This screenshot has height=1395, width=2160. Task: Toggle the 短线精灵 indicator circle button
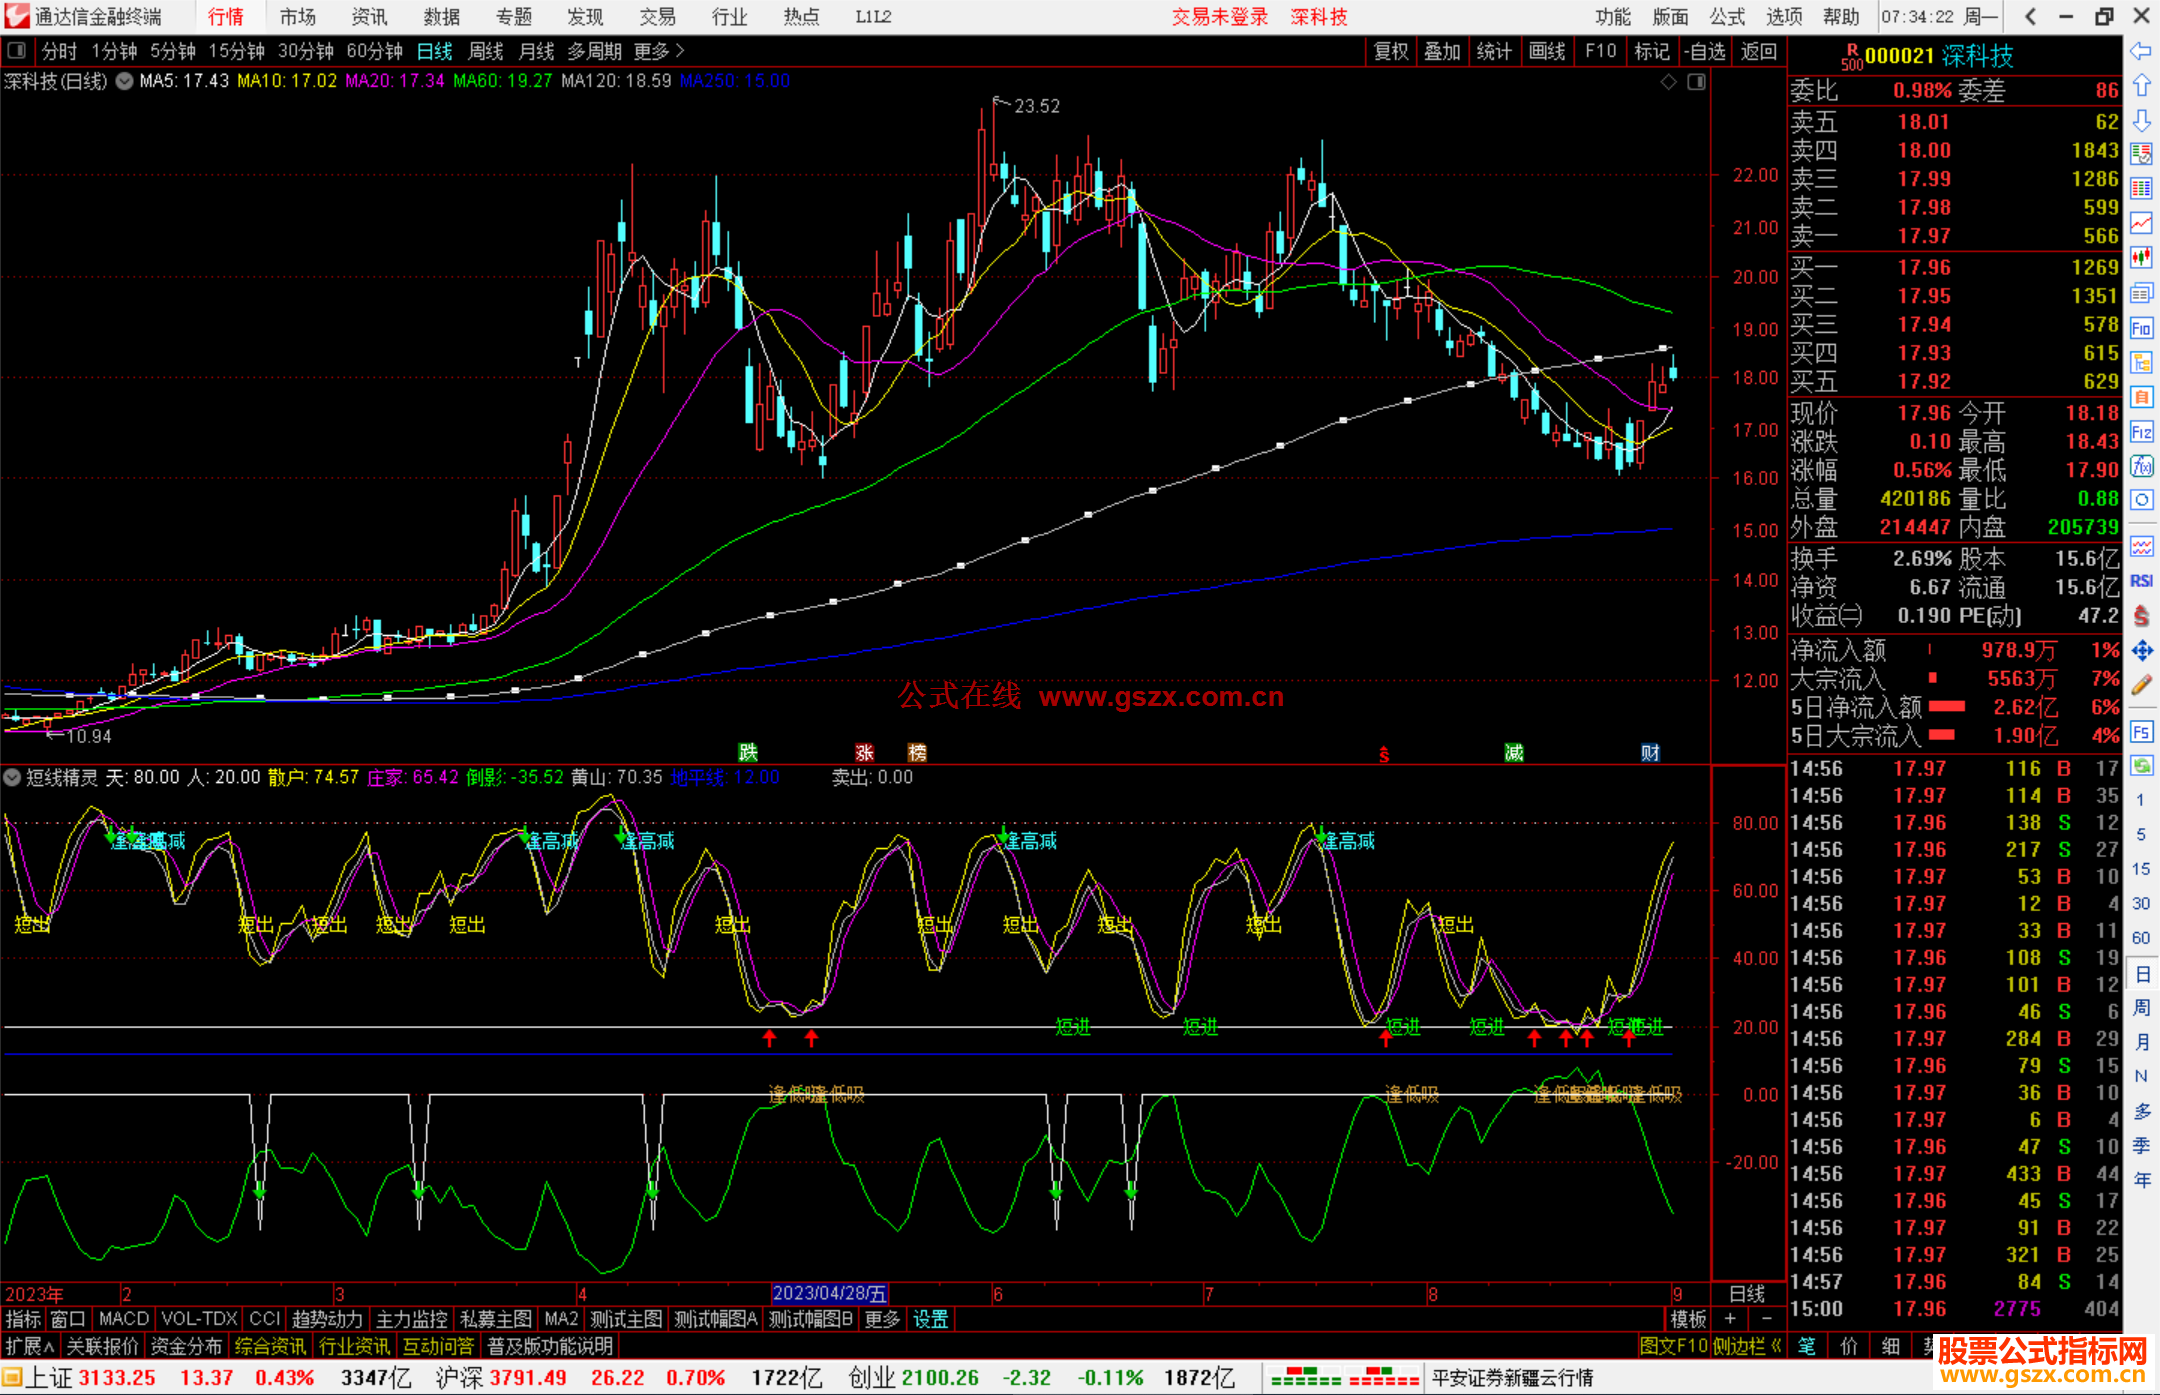[x=12, y=777]
